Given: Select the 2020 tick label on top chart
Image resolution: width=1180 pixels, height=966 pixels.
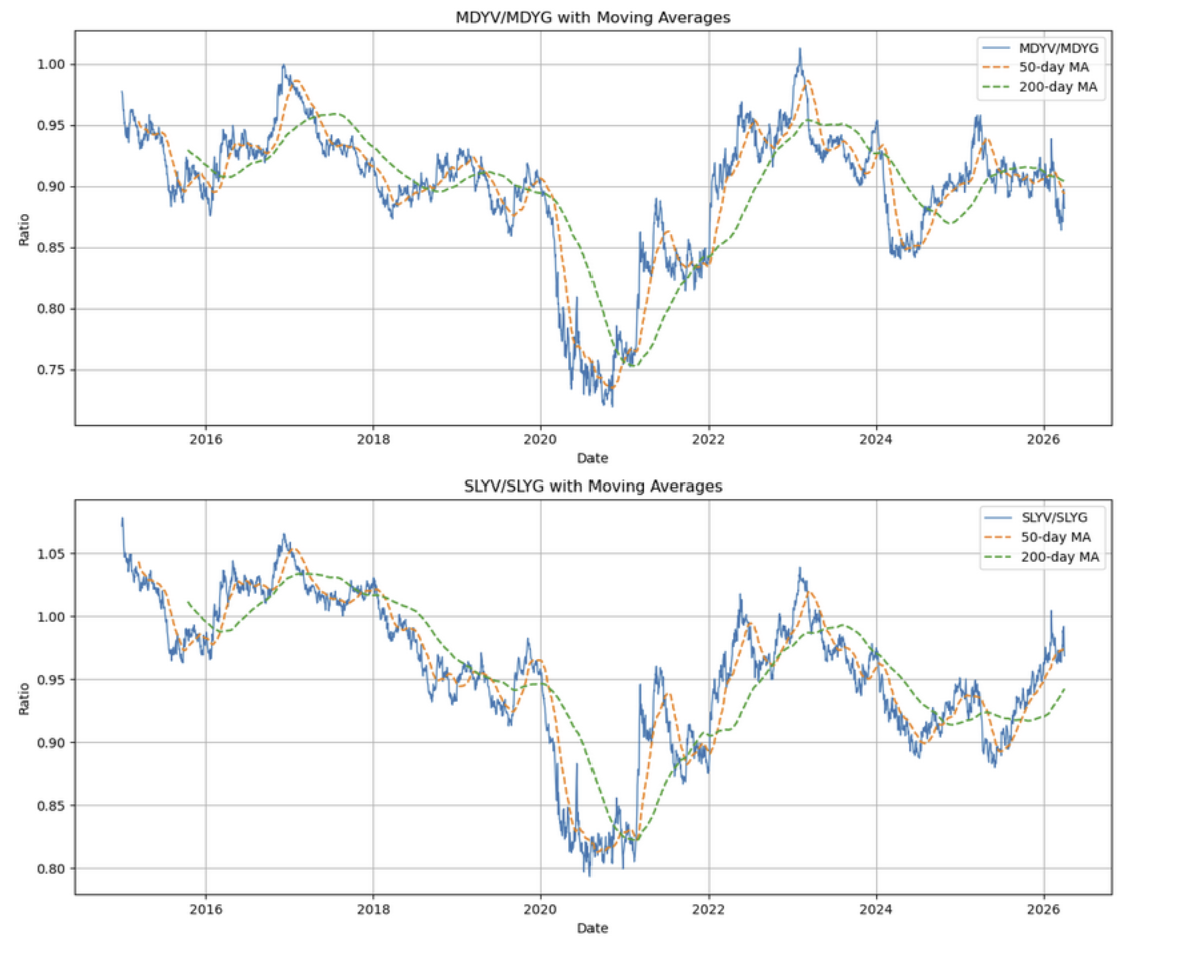Looking at the screenshot, I should (541, 440).
